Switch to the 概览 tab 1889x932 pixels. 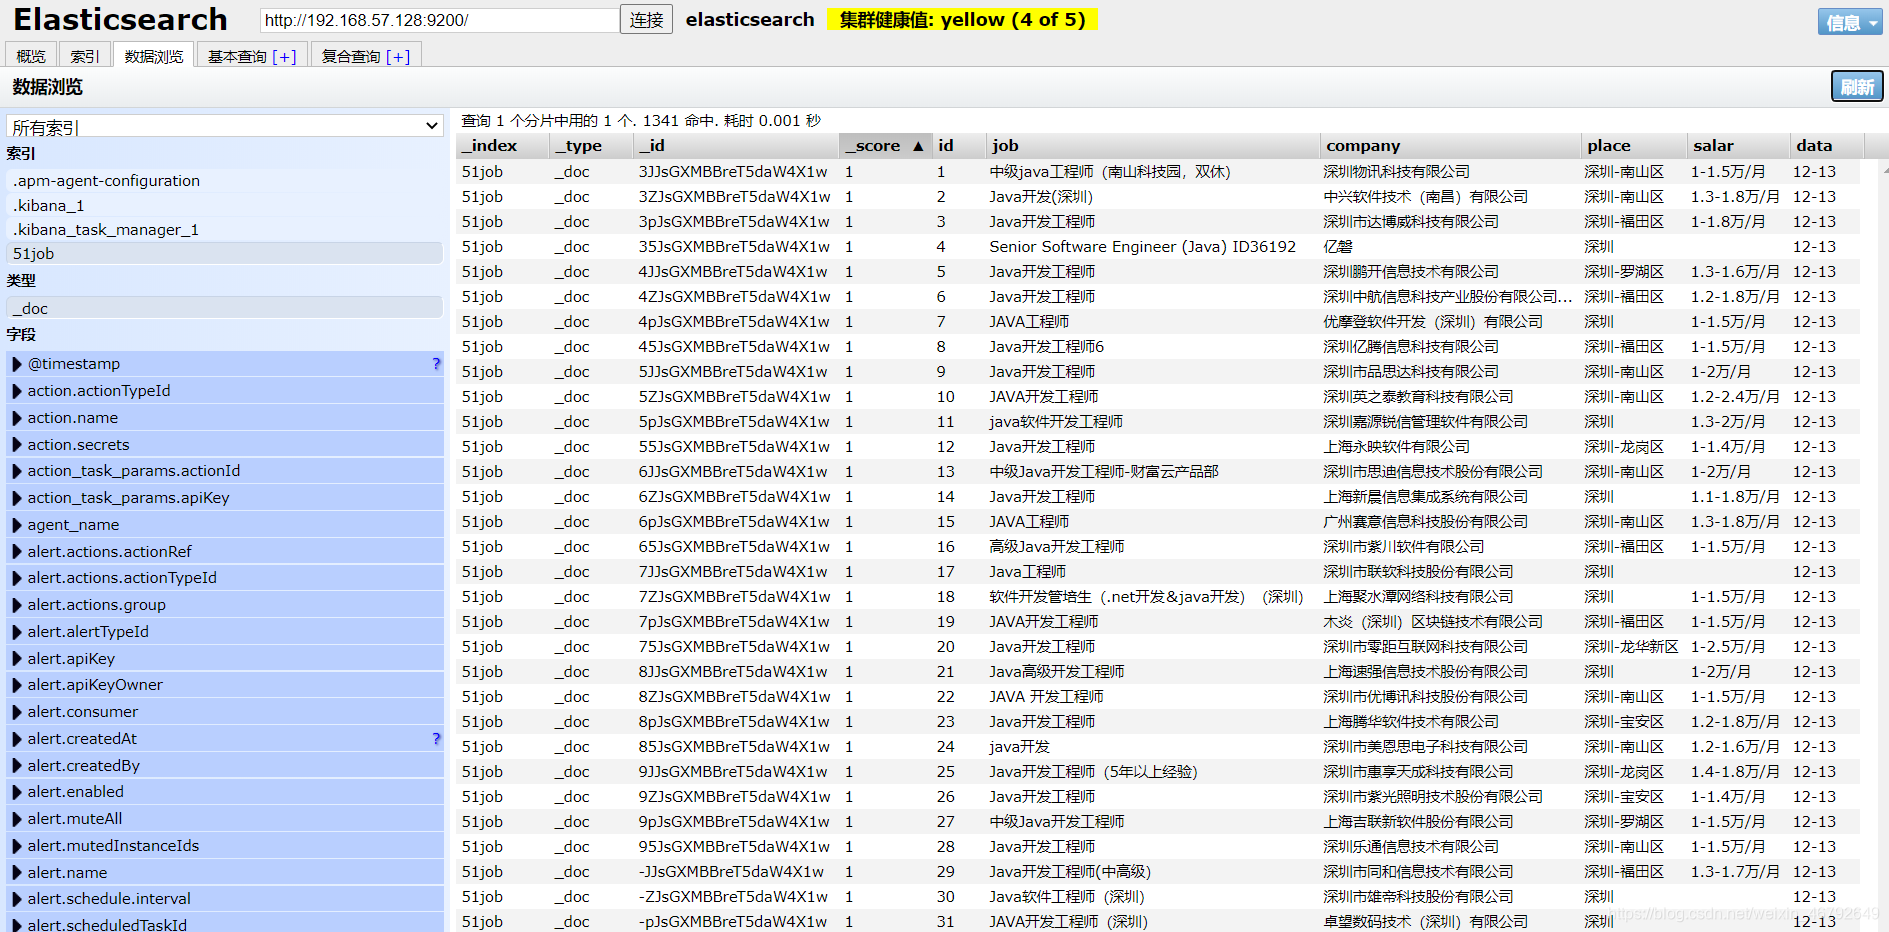[30, 55]
